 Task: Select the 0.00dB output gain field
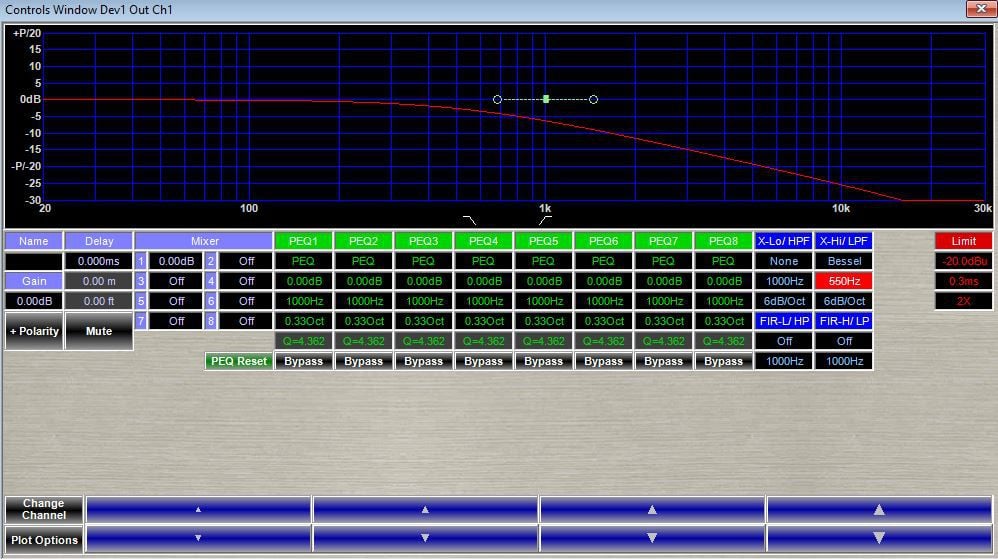(34, 301)
